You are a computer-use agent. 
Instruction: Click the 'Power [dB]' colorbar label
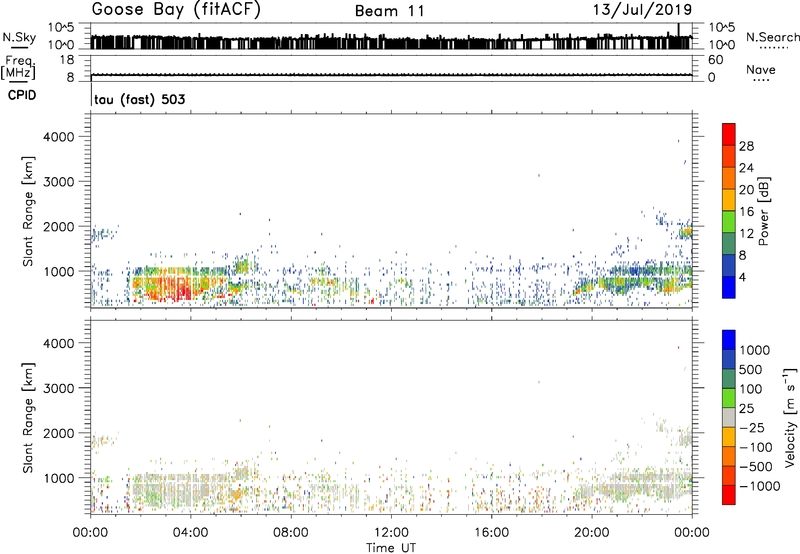pos(763,211)
